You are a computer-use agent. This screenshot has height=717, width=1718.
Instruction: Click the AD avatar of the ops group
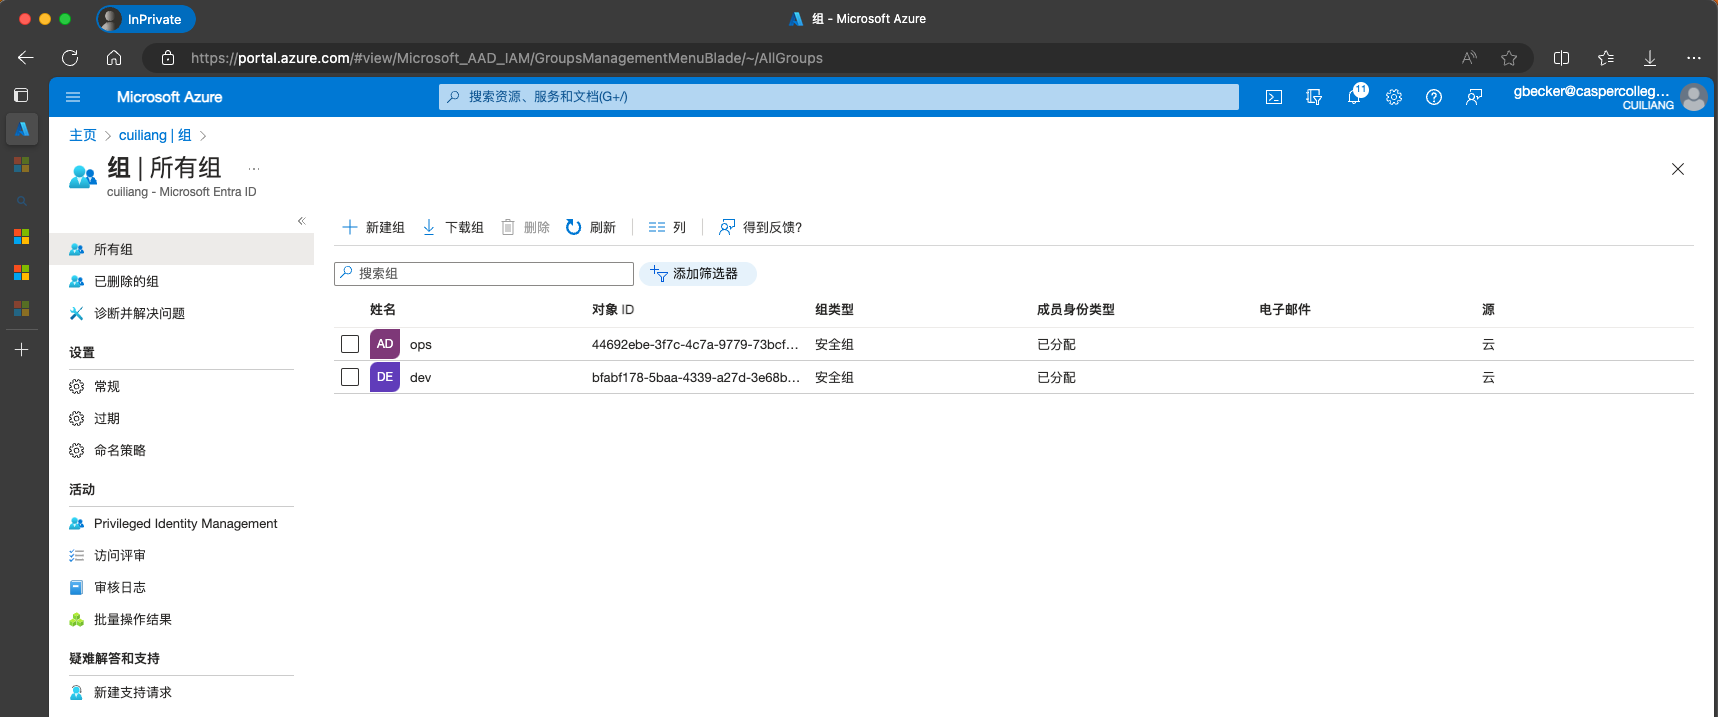pos(385,344)
